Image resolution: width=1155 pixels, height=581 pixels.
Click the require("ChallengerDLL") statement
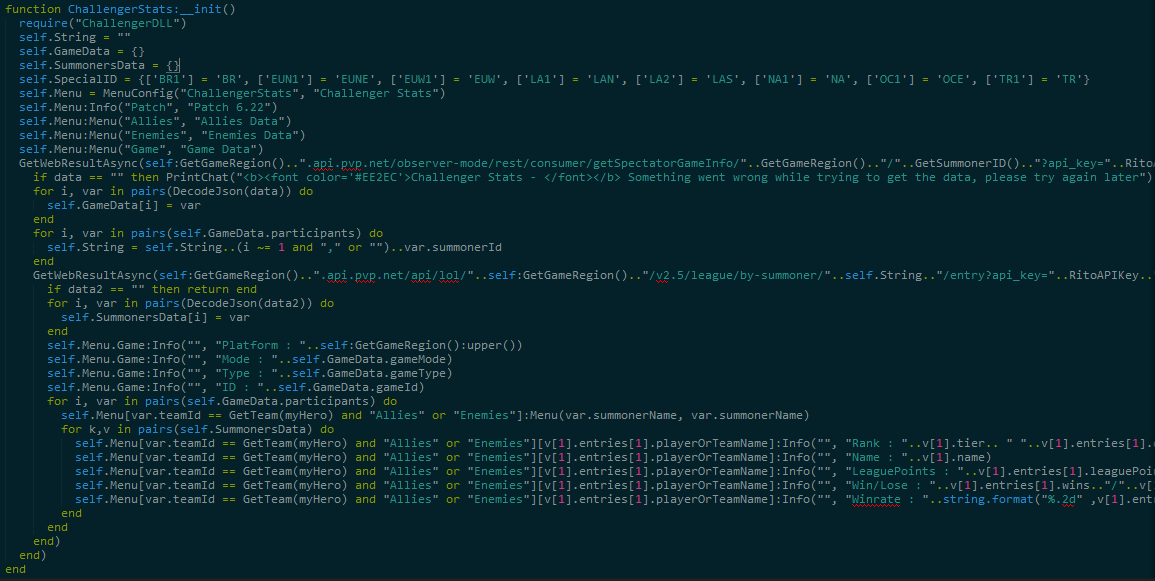coord(102,23)
